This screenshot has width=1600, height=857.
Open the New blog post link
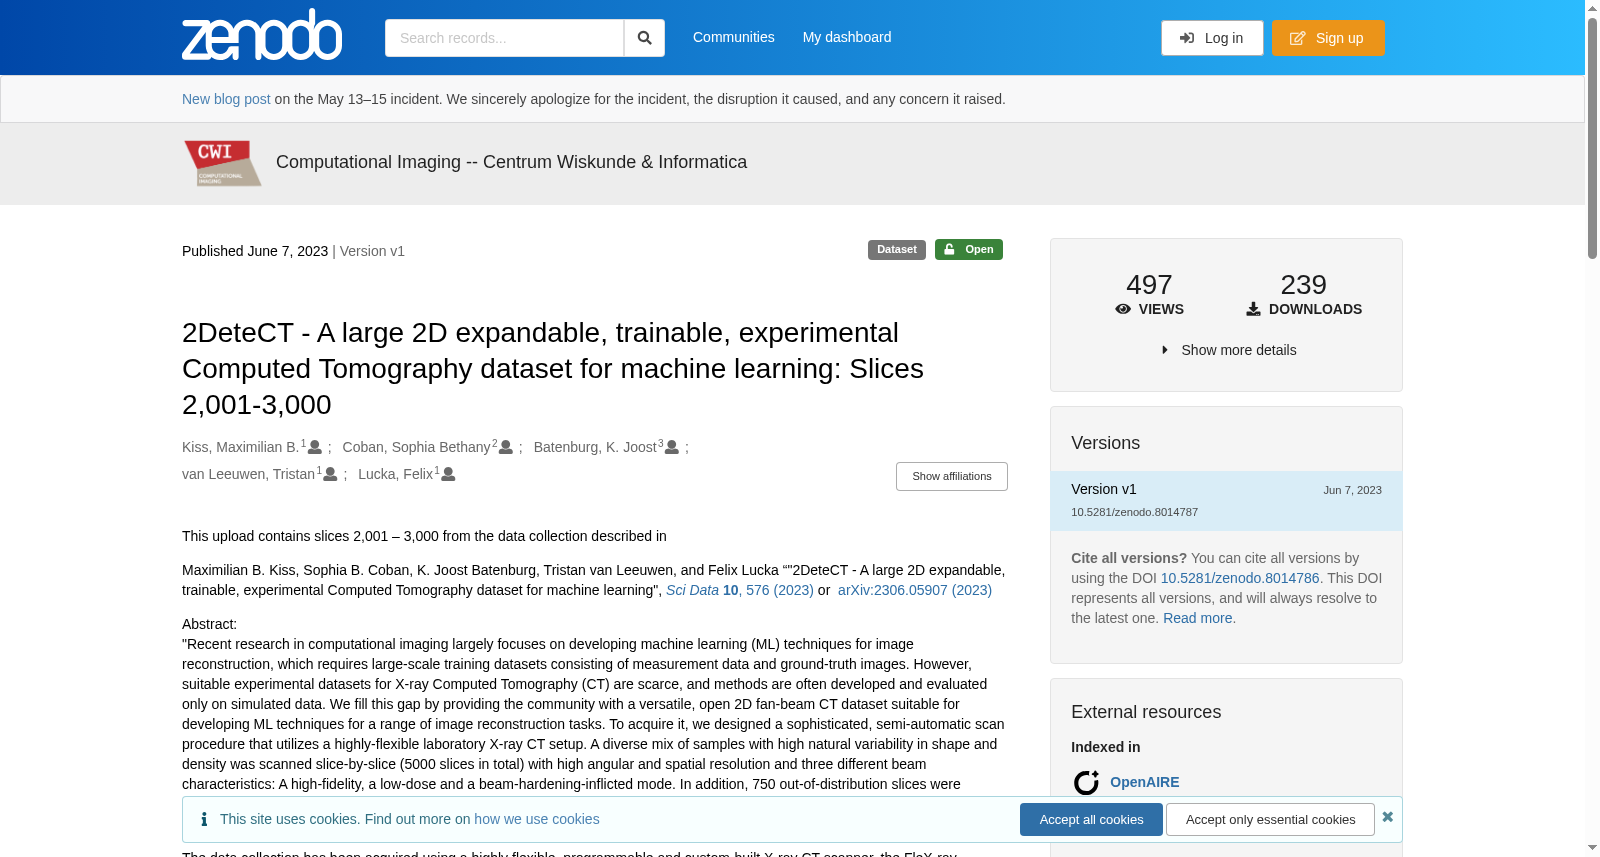(x=226, y=99)
